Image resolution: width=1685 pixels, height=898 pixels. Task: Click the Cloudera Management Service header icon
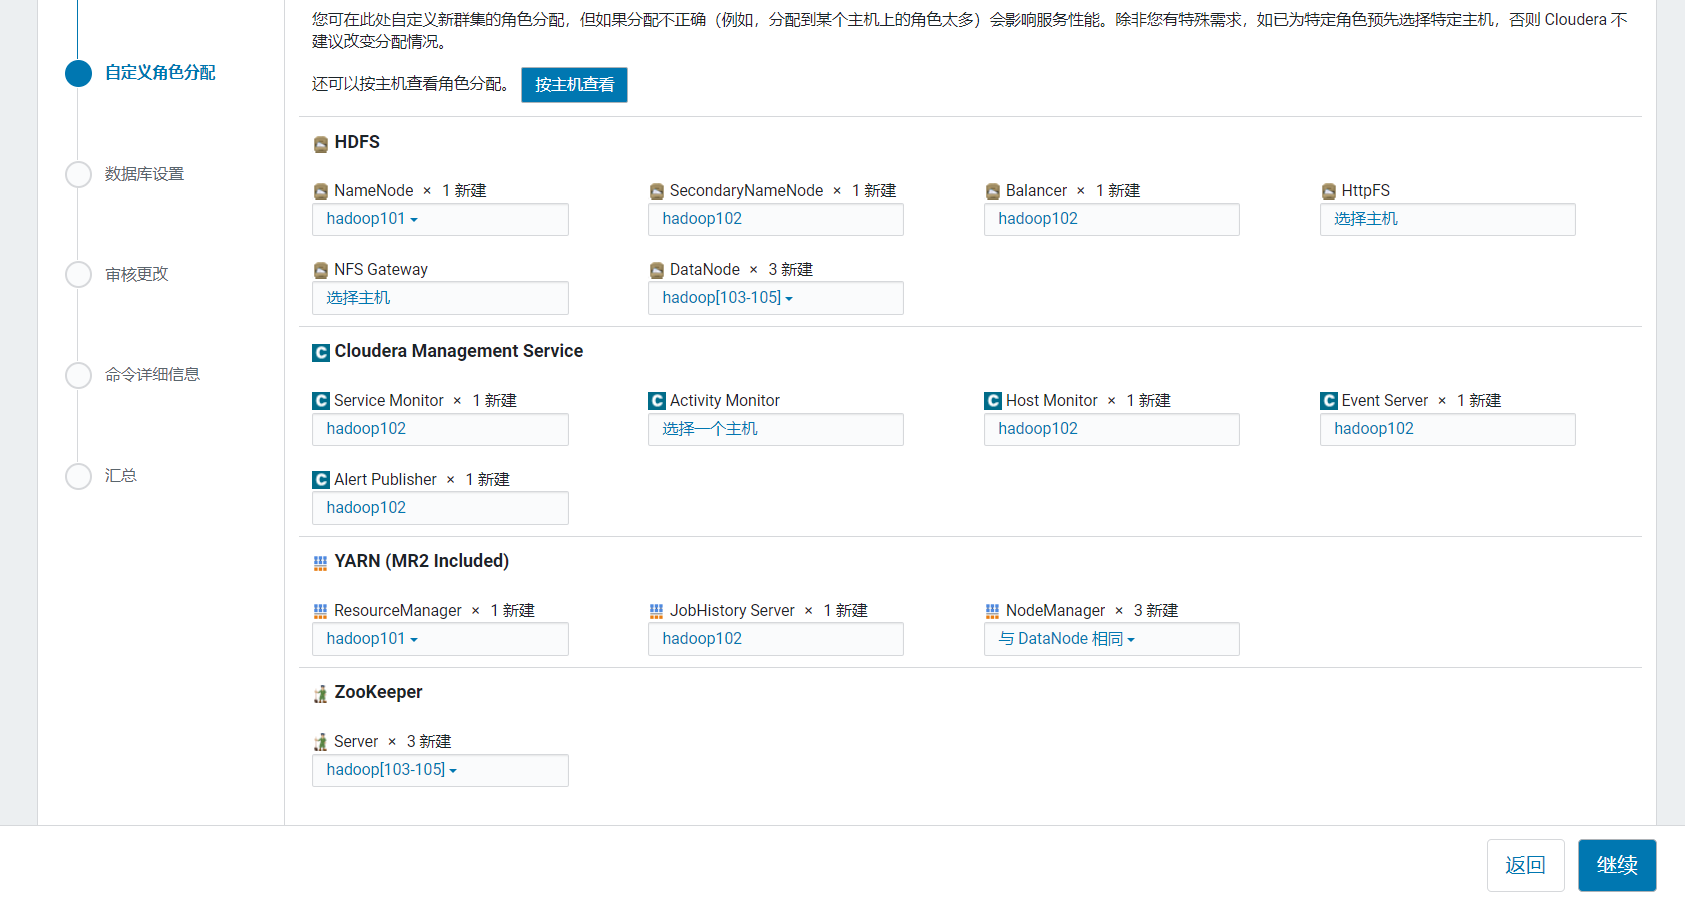tap(321, 353)
